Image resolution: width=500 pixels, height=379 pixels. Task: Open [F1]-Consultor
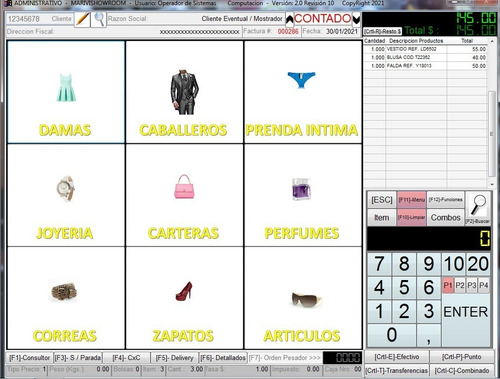pos(29,358)
